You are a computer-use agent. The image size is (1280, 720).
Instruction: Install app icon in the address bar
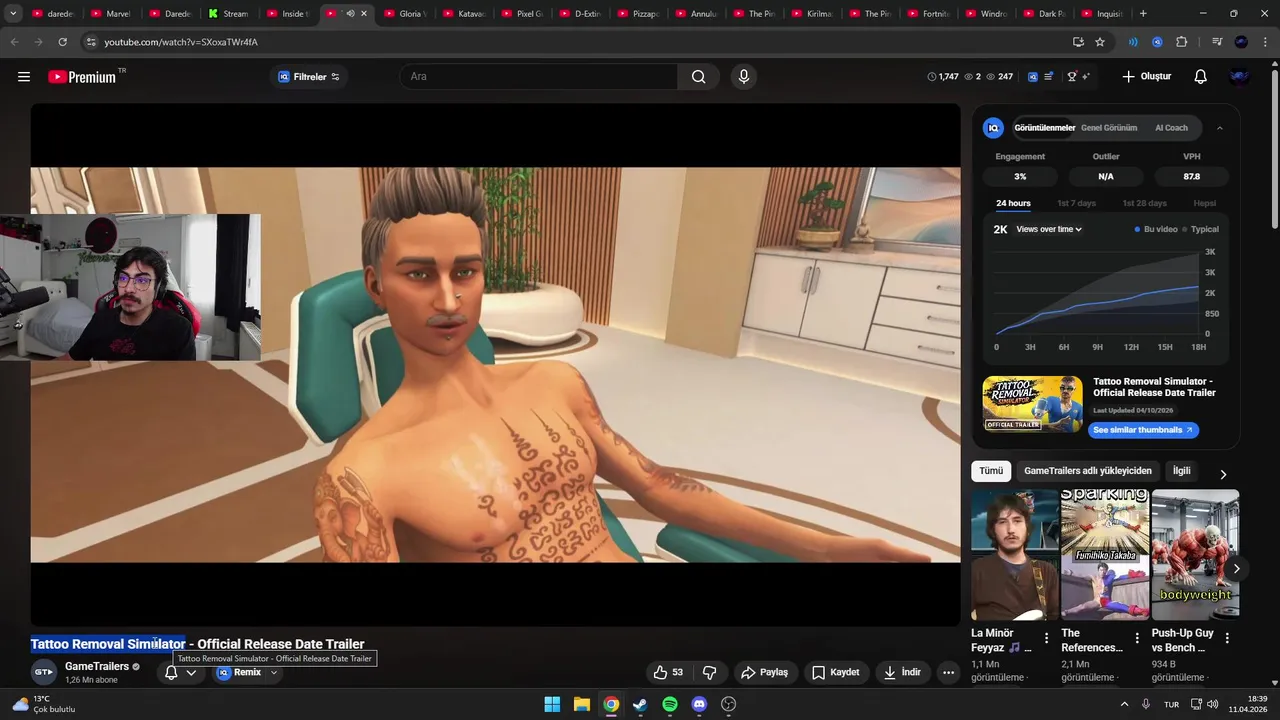[1078, 42]
